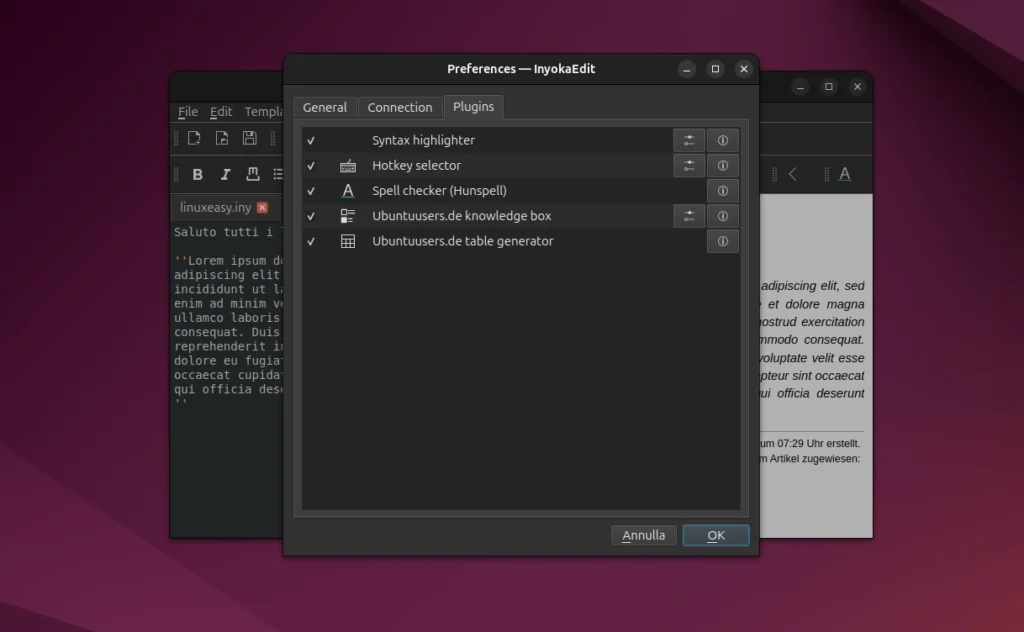Click the Save document icon in the editor
1024x632 pixels.
(248, 138)
